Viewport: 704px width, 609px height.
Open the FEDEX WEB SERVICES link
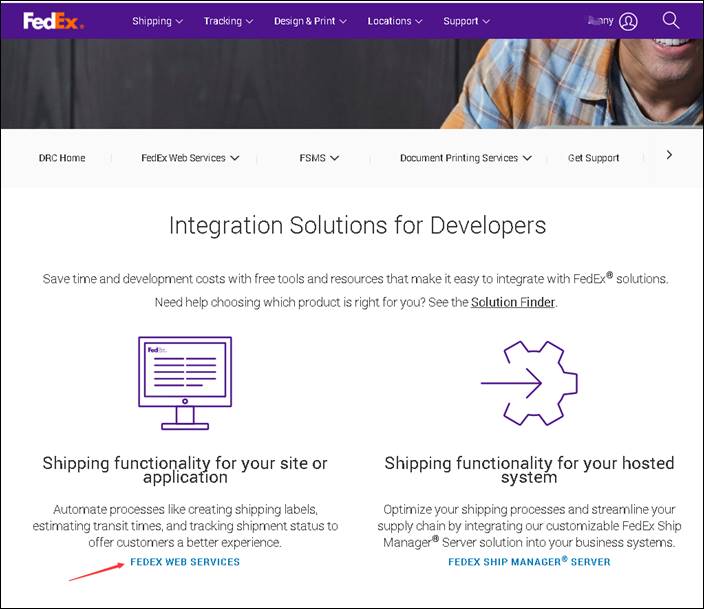pos(185,562)
